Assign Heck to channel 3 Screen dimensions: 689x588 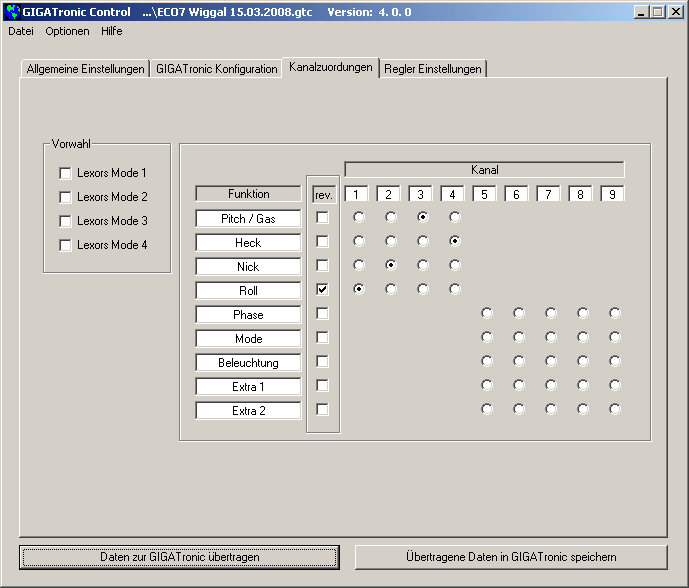[x=423, y=241]
